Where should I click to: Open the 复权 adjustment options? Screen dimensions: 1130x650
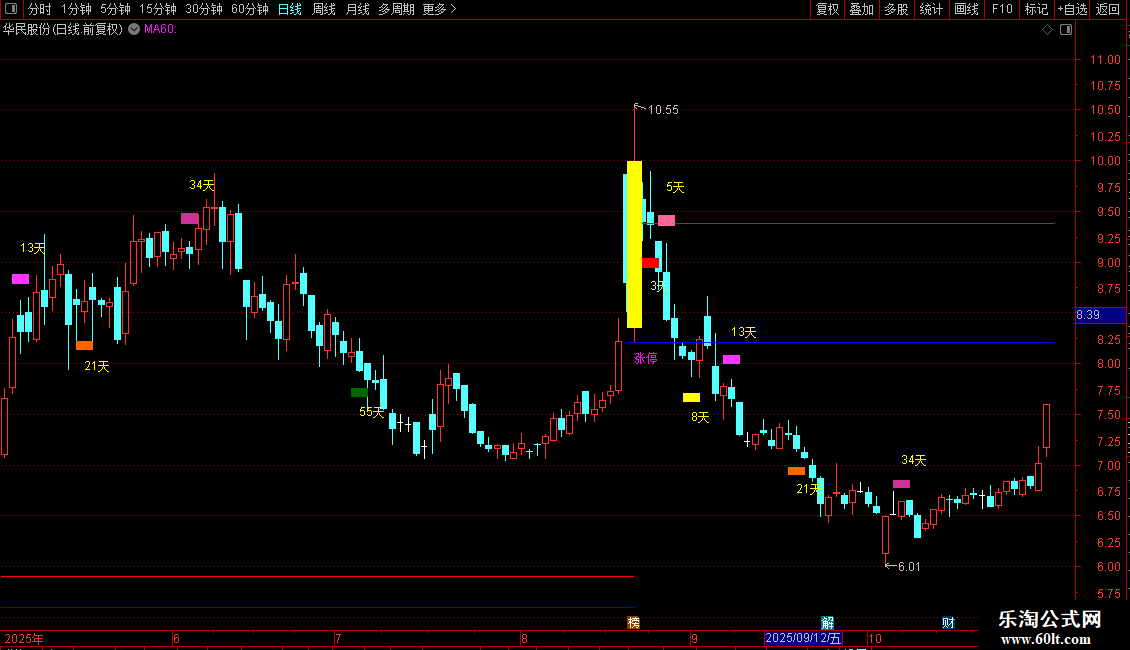point(827,9)
